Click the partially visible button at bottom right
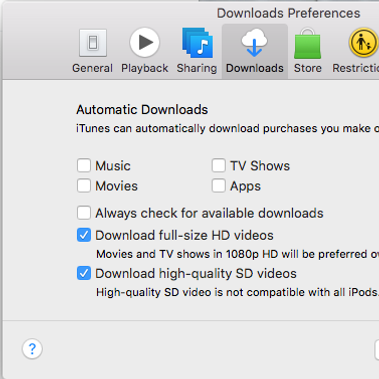This screenshot has height=379, width=379. pyautogui.click(x=377, y=350)
